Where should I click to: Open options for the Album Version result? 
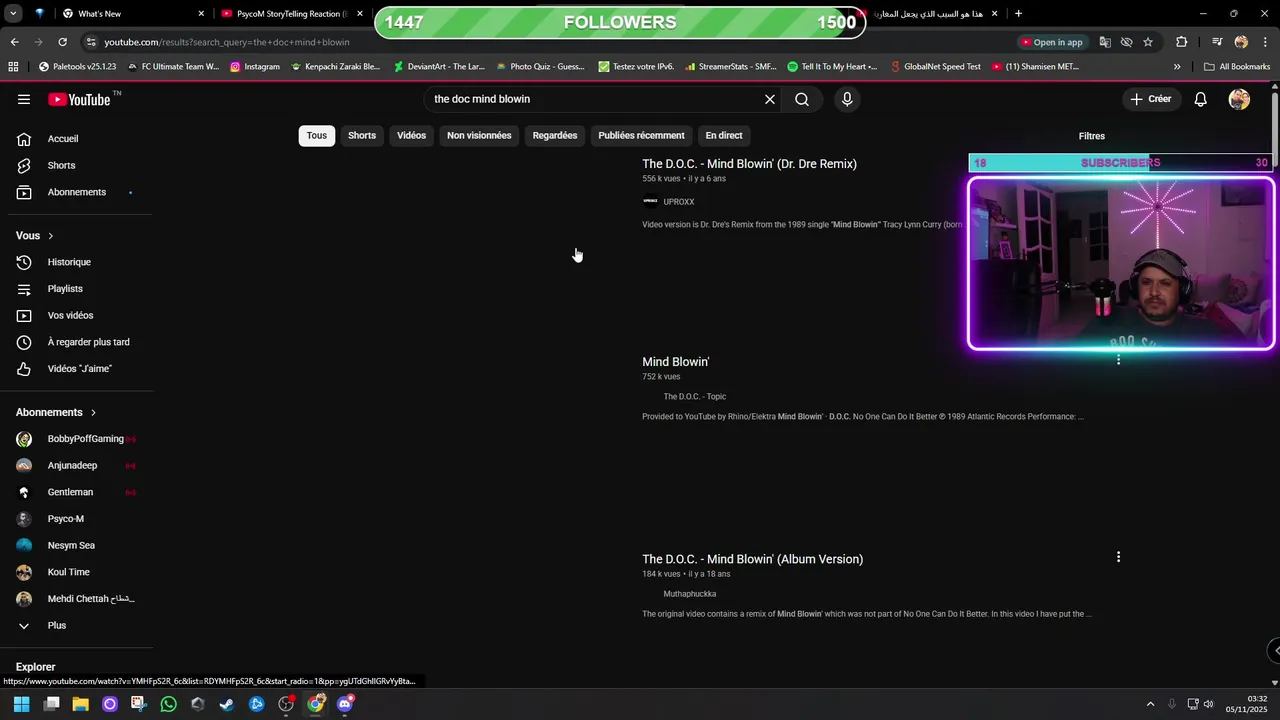1118,557
